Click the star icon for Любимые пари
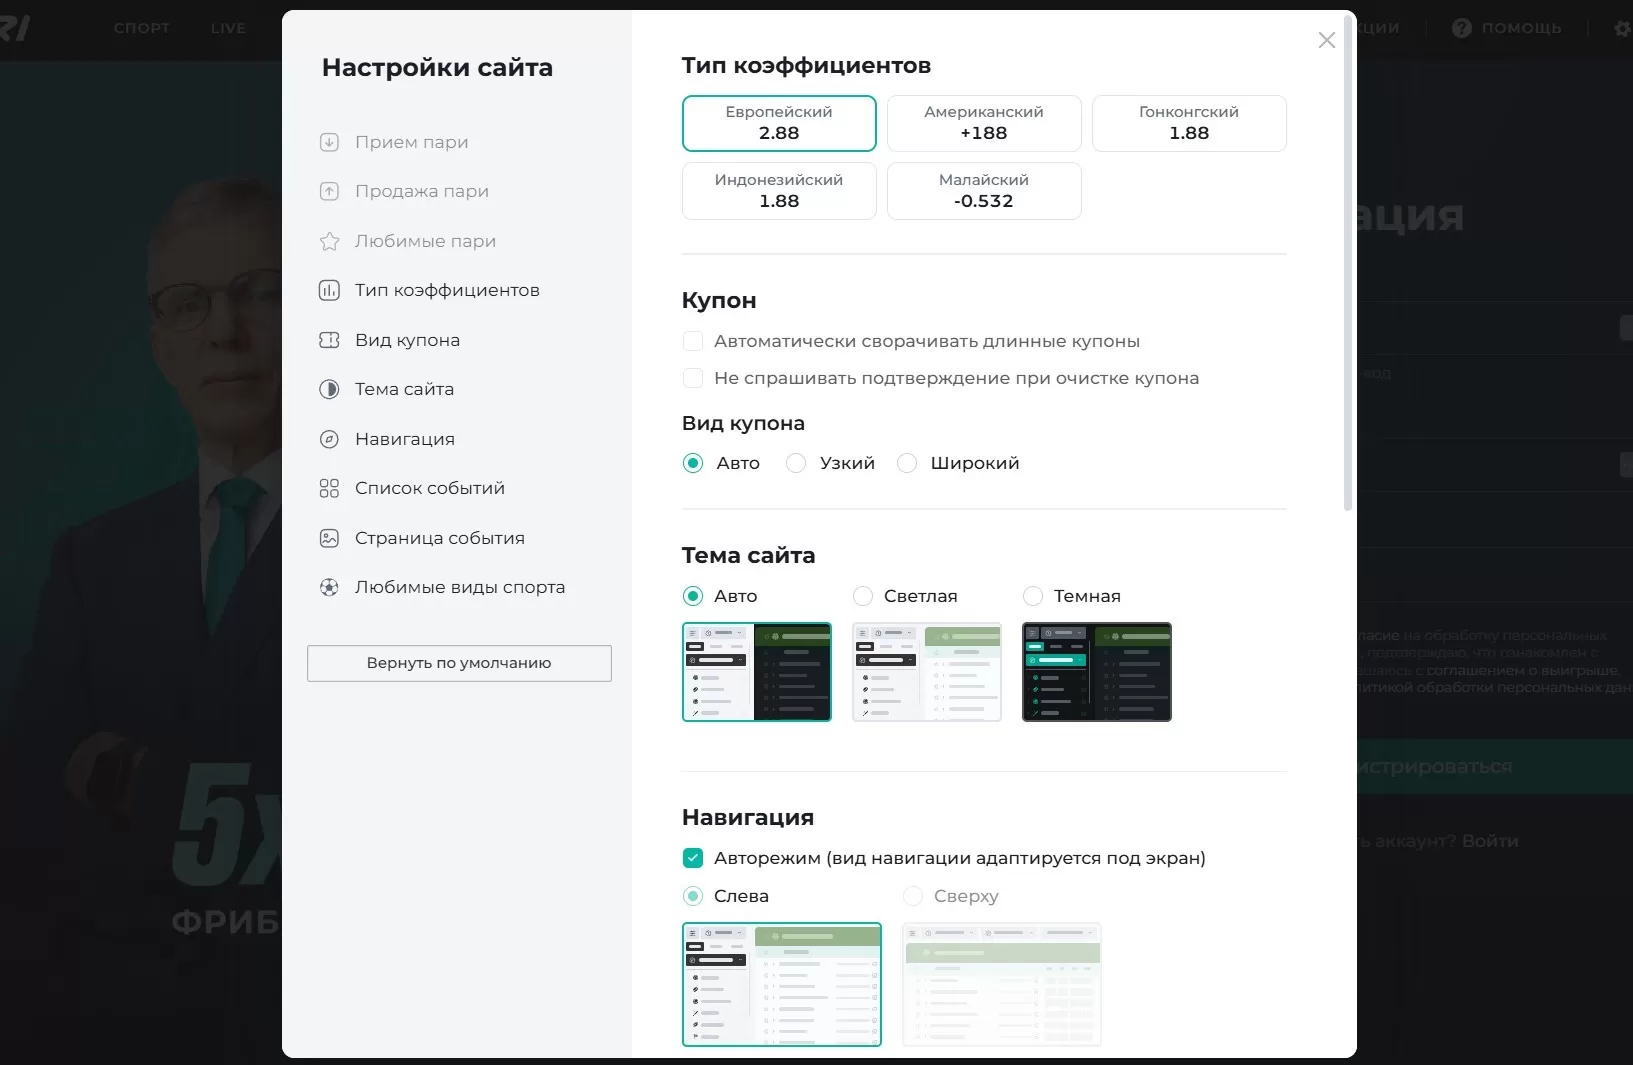The width and height of the screenshot is (1633, 1065). [x=329, y=241]
